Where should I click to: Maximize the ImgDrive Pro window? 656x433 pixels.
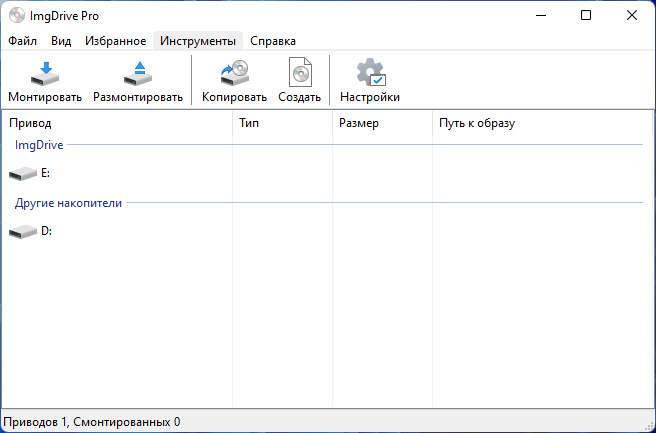[586, 15]
